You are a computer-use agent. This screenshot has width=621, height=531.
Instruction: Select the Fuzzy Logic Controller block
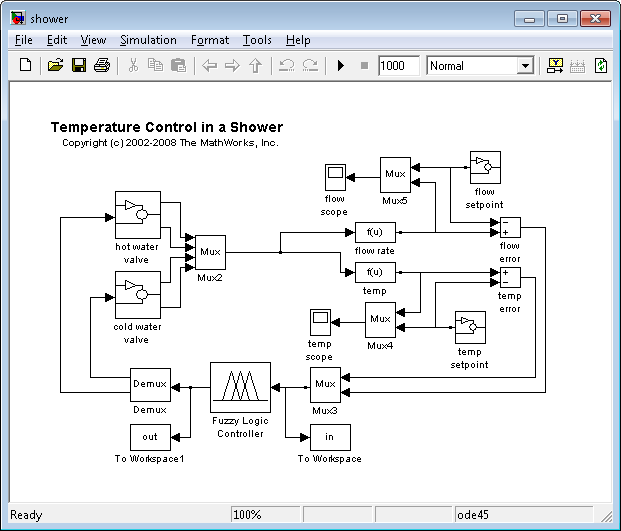(240, 387)
